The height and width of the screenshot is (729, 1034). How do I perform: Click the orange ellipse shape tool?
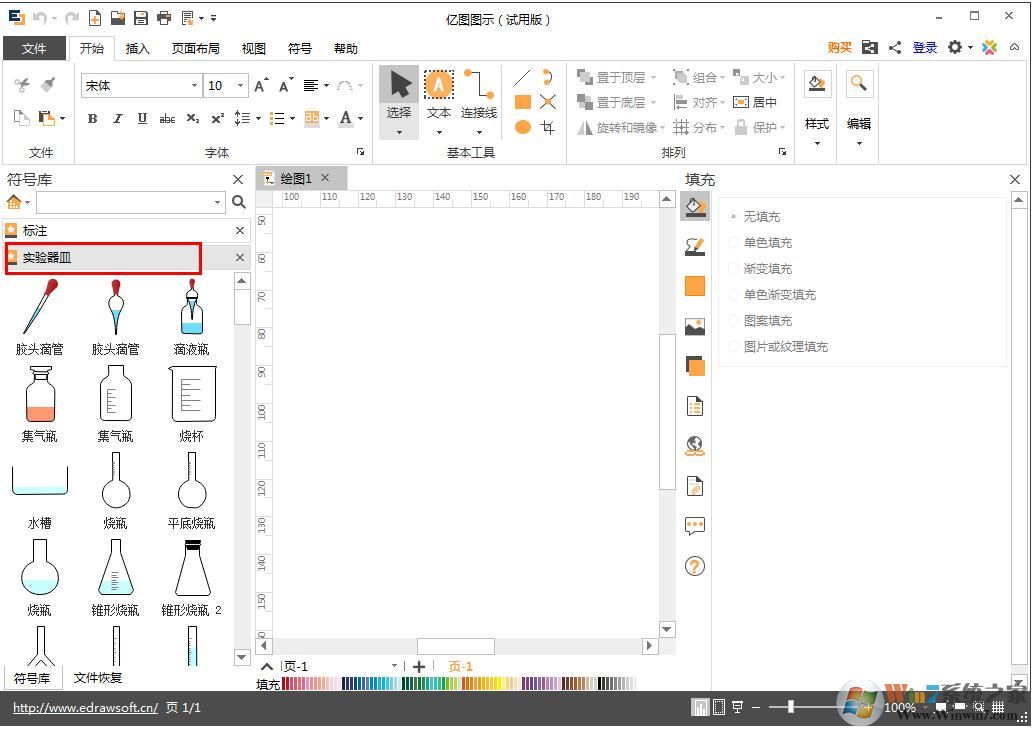pyautogui.click(x=522, y=127)
